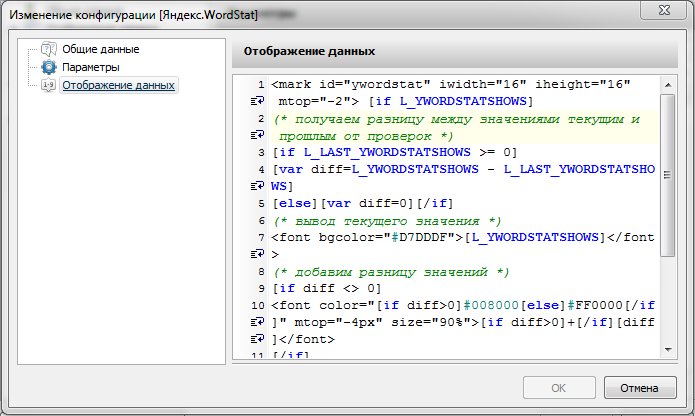695x416 pixels.
Task: Select the Общие данные tree item
Action: coord(100,49)
